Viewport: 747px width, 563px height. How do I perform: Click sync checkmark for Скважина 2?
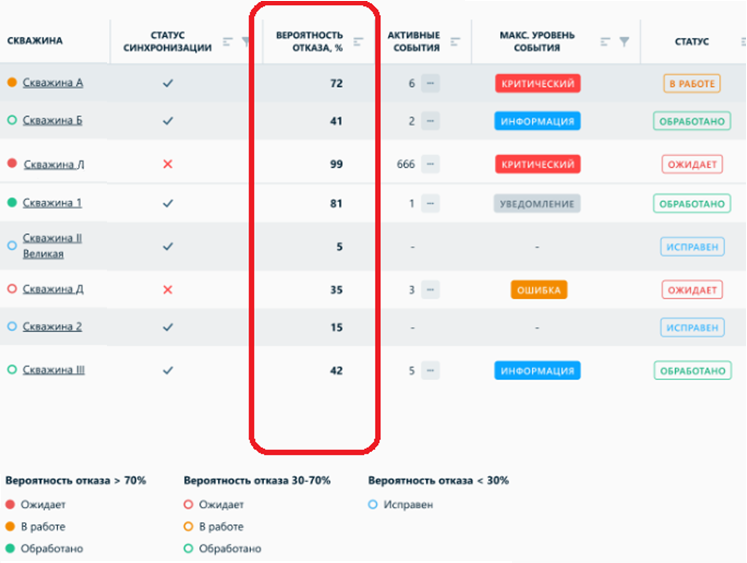(x=168, y=327)
